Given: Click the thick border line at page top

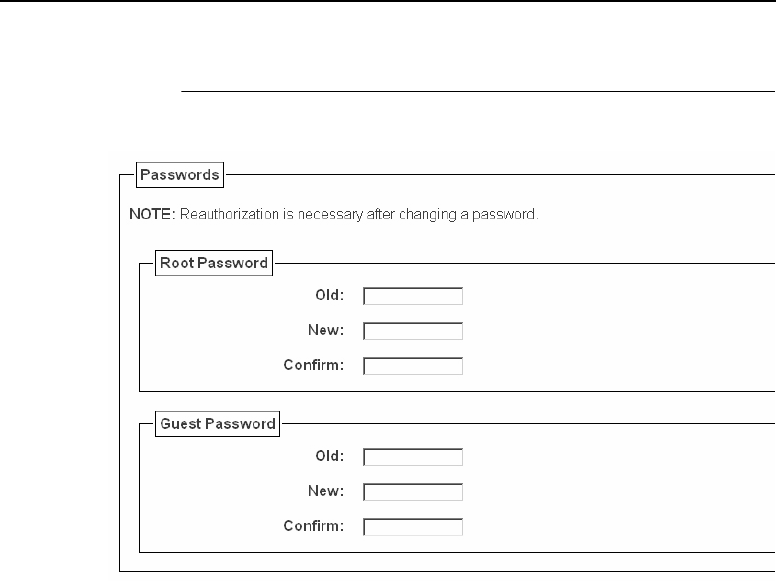Looking at the screenshot, I should (388, 1).
